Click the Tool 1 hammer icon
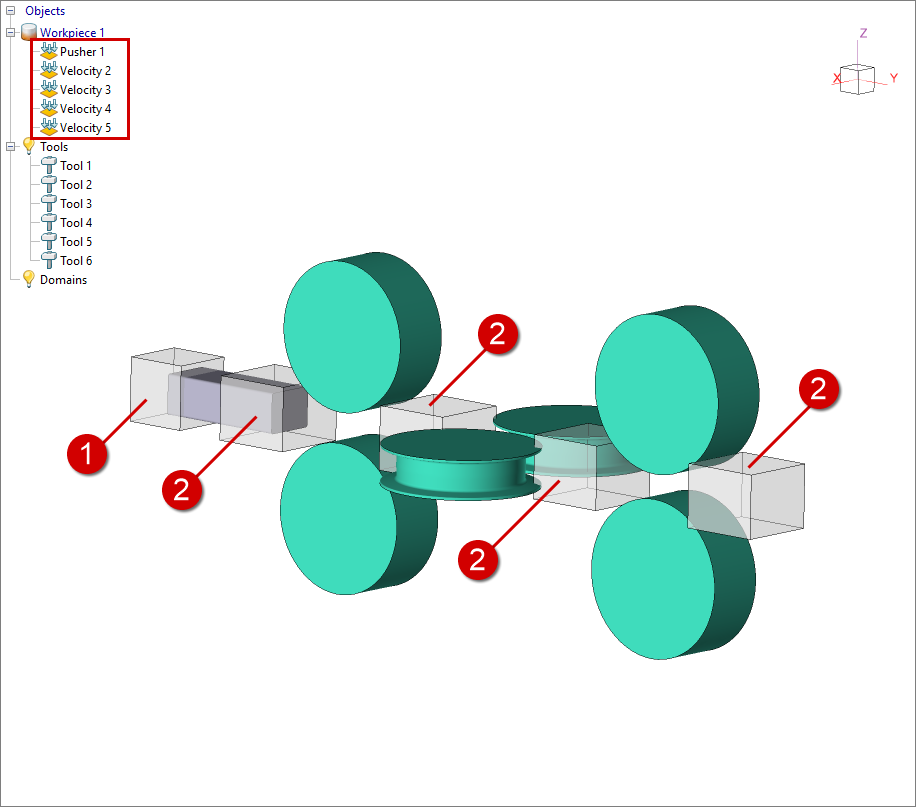This screenshot has width=916, height=807. [x=49, y=166]
